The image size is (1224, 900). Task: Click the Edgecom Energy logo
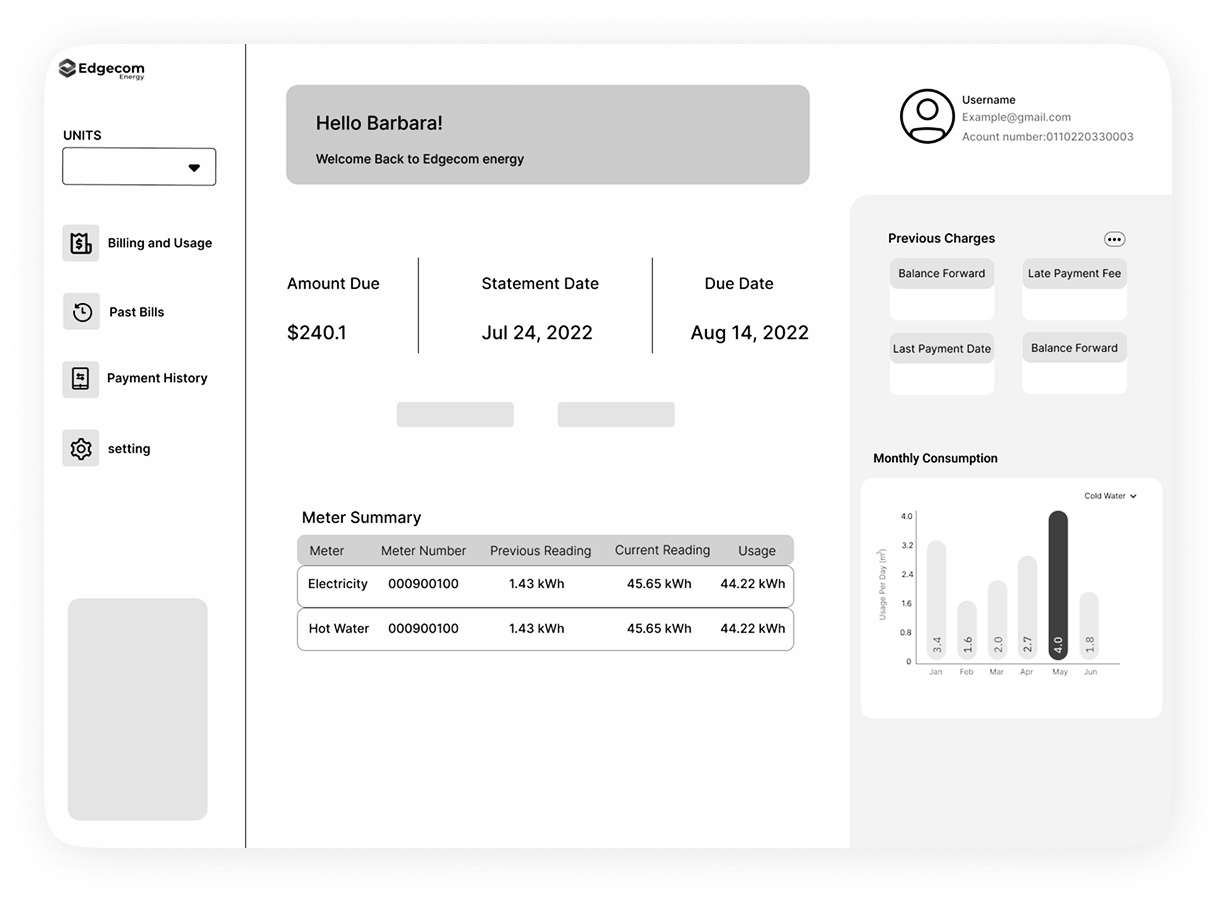tap(101, 69)
